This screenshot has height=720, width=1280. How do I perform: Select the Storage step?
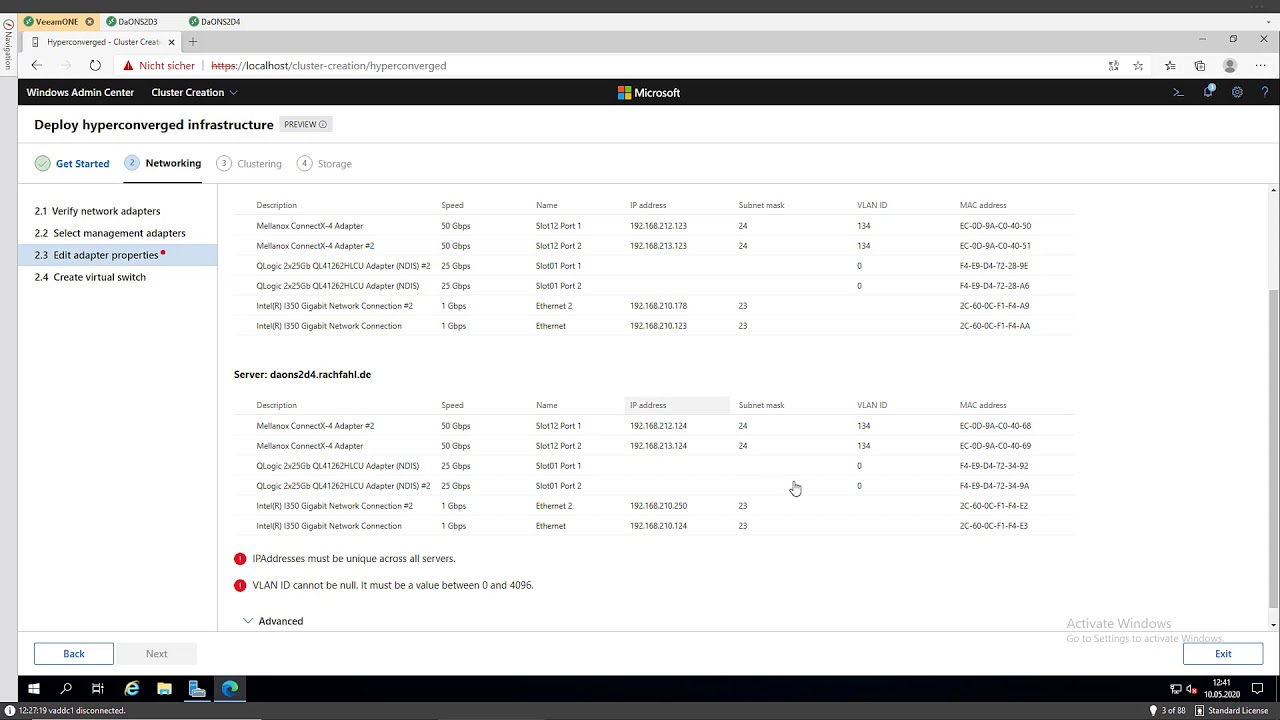tap(325, 163)
